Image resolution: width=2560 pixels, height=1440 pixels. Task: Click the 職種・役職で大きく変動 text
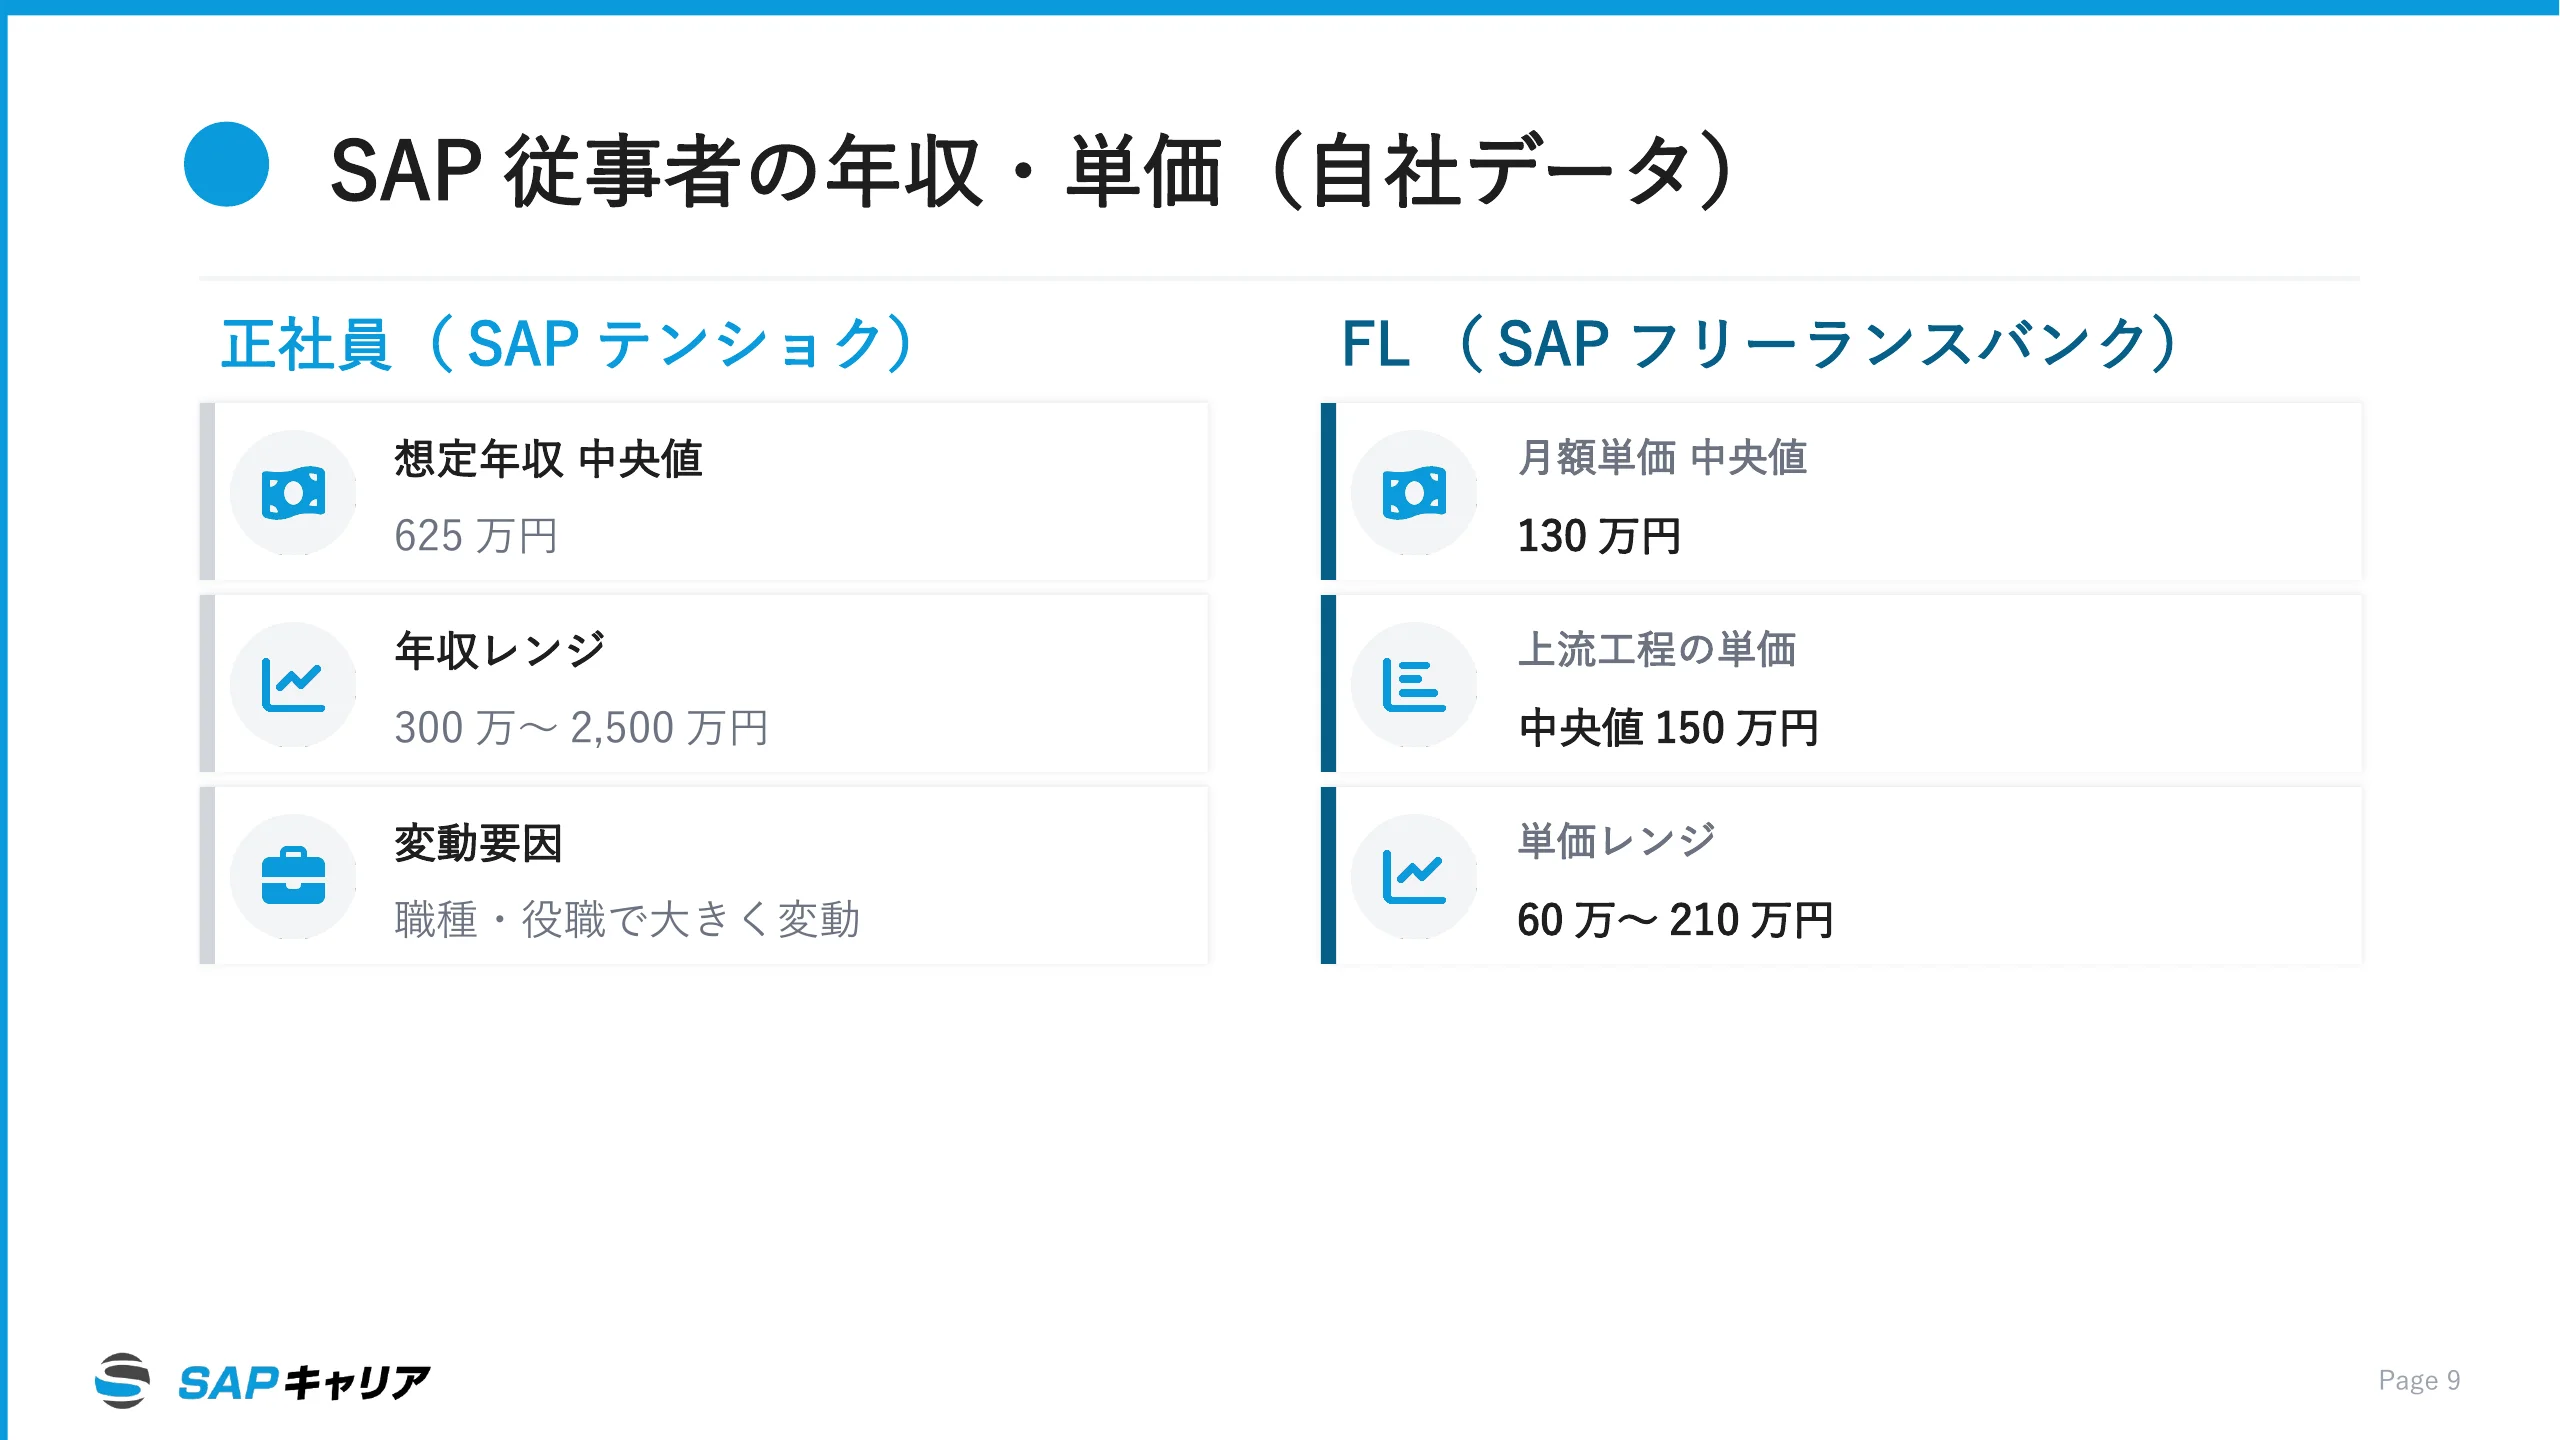point(627,920)
